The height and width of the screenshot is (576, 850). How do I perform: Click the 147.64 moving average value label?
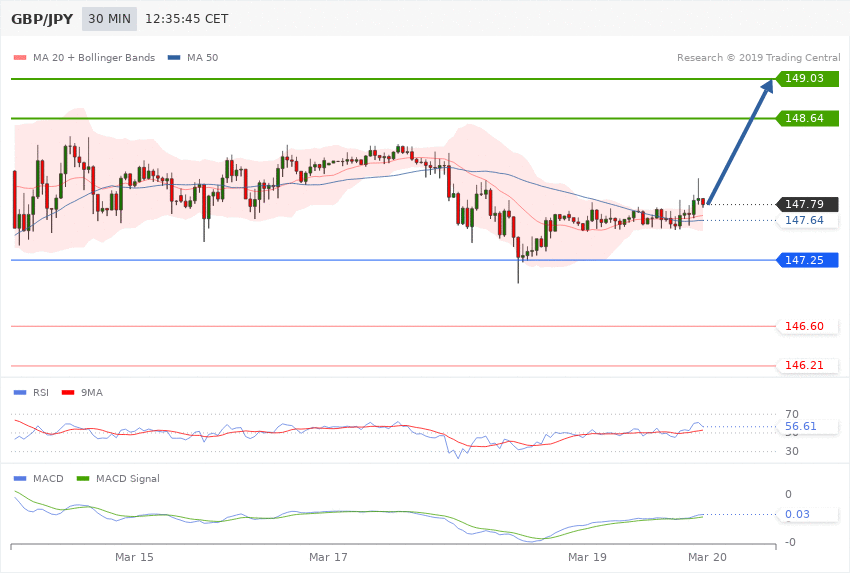(807, 221)
